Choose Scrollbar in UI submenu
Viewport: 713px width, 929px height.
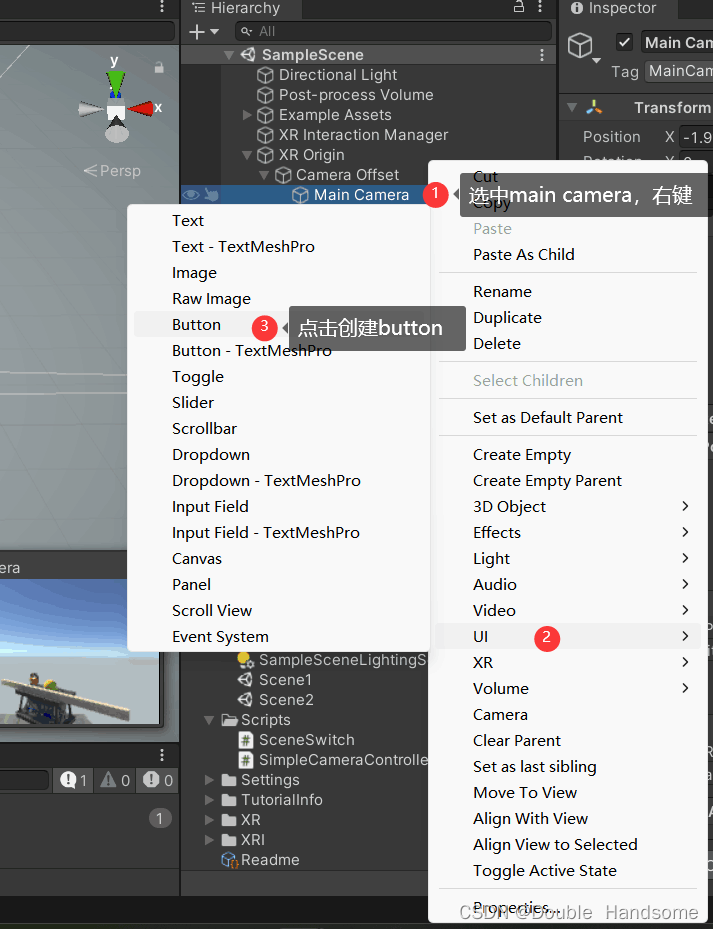pyautogui.click(x=204, y=429)
